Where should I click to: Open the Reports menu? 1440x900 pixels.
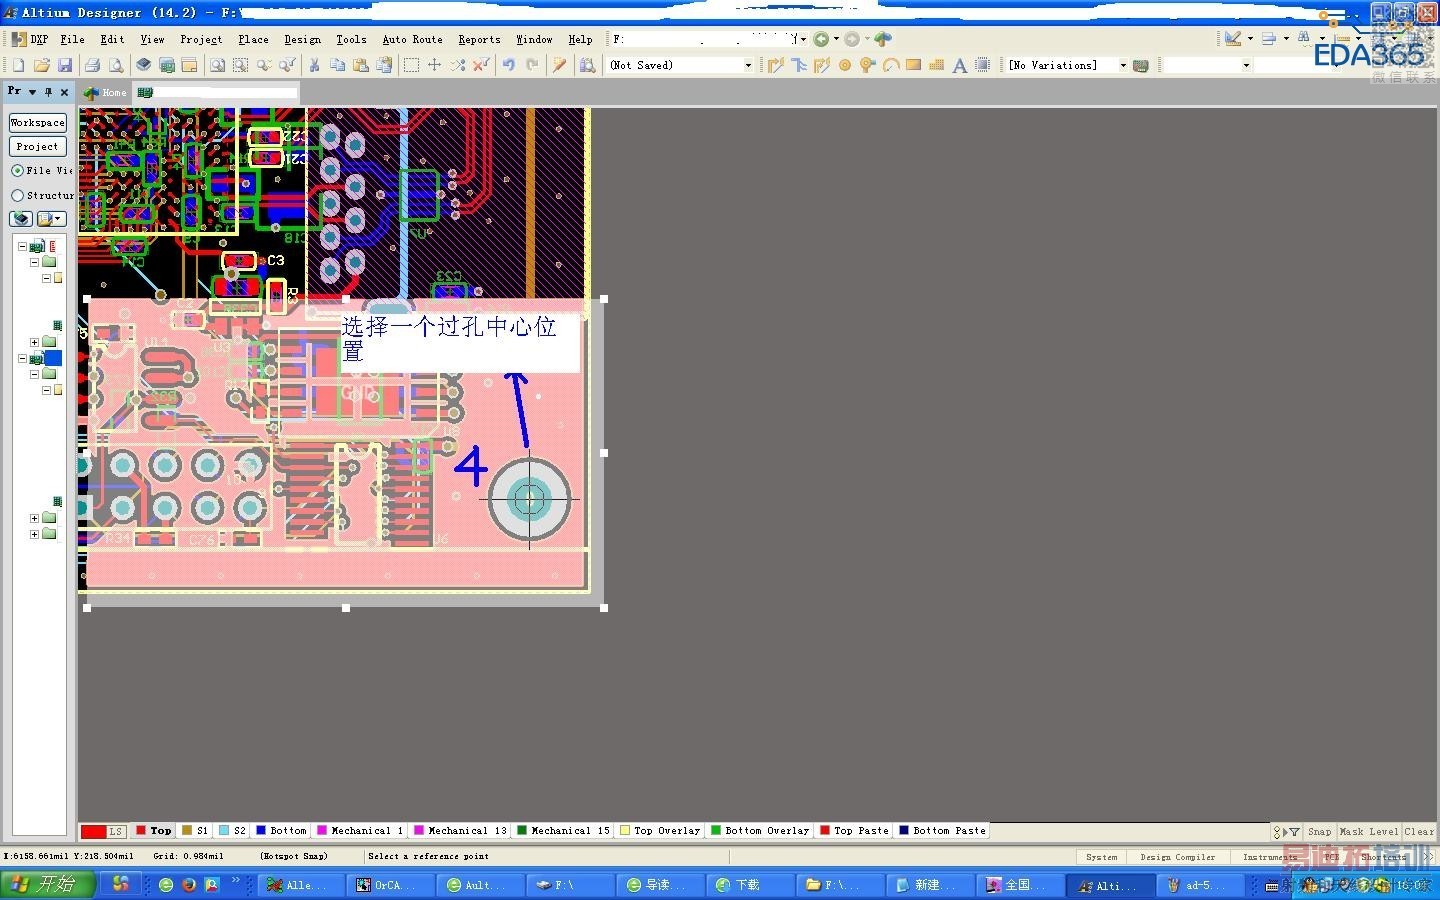[479, 39]
